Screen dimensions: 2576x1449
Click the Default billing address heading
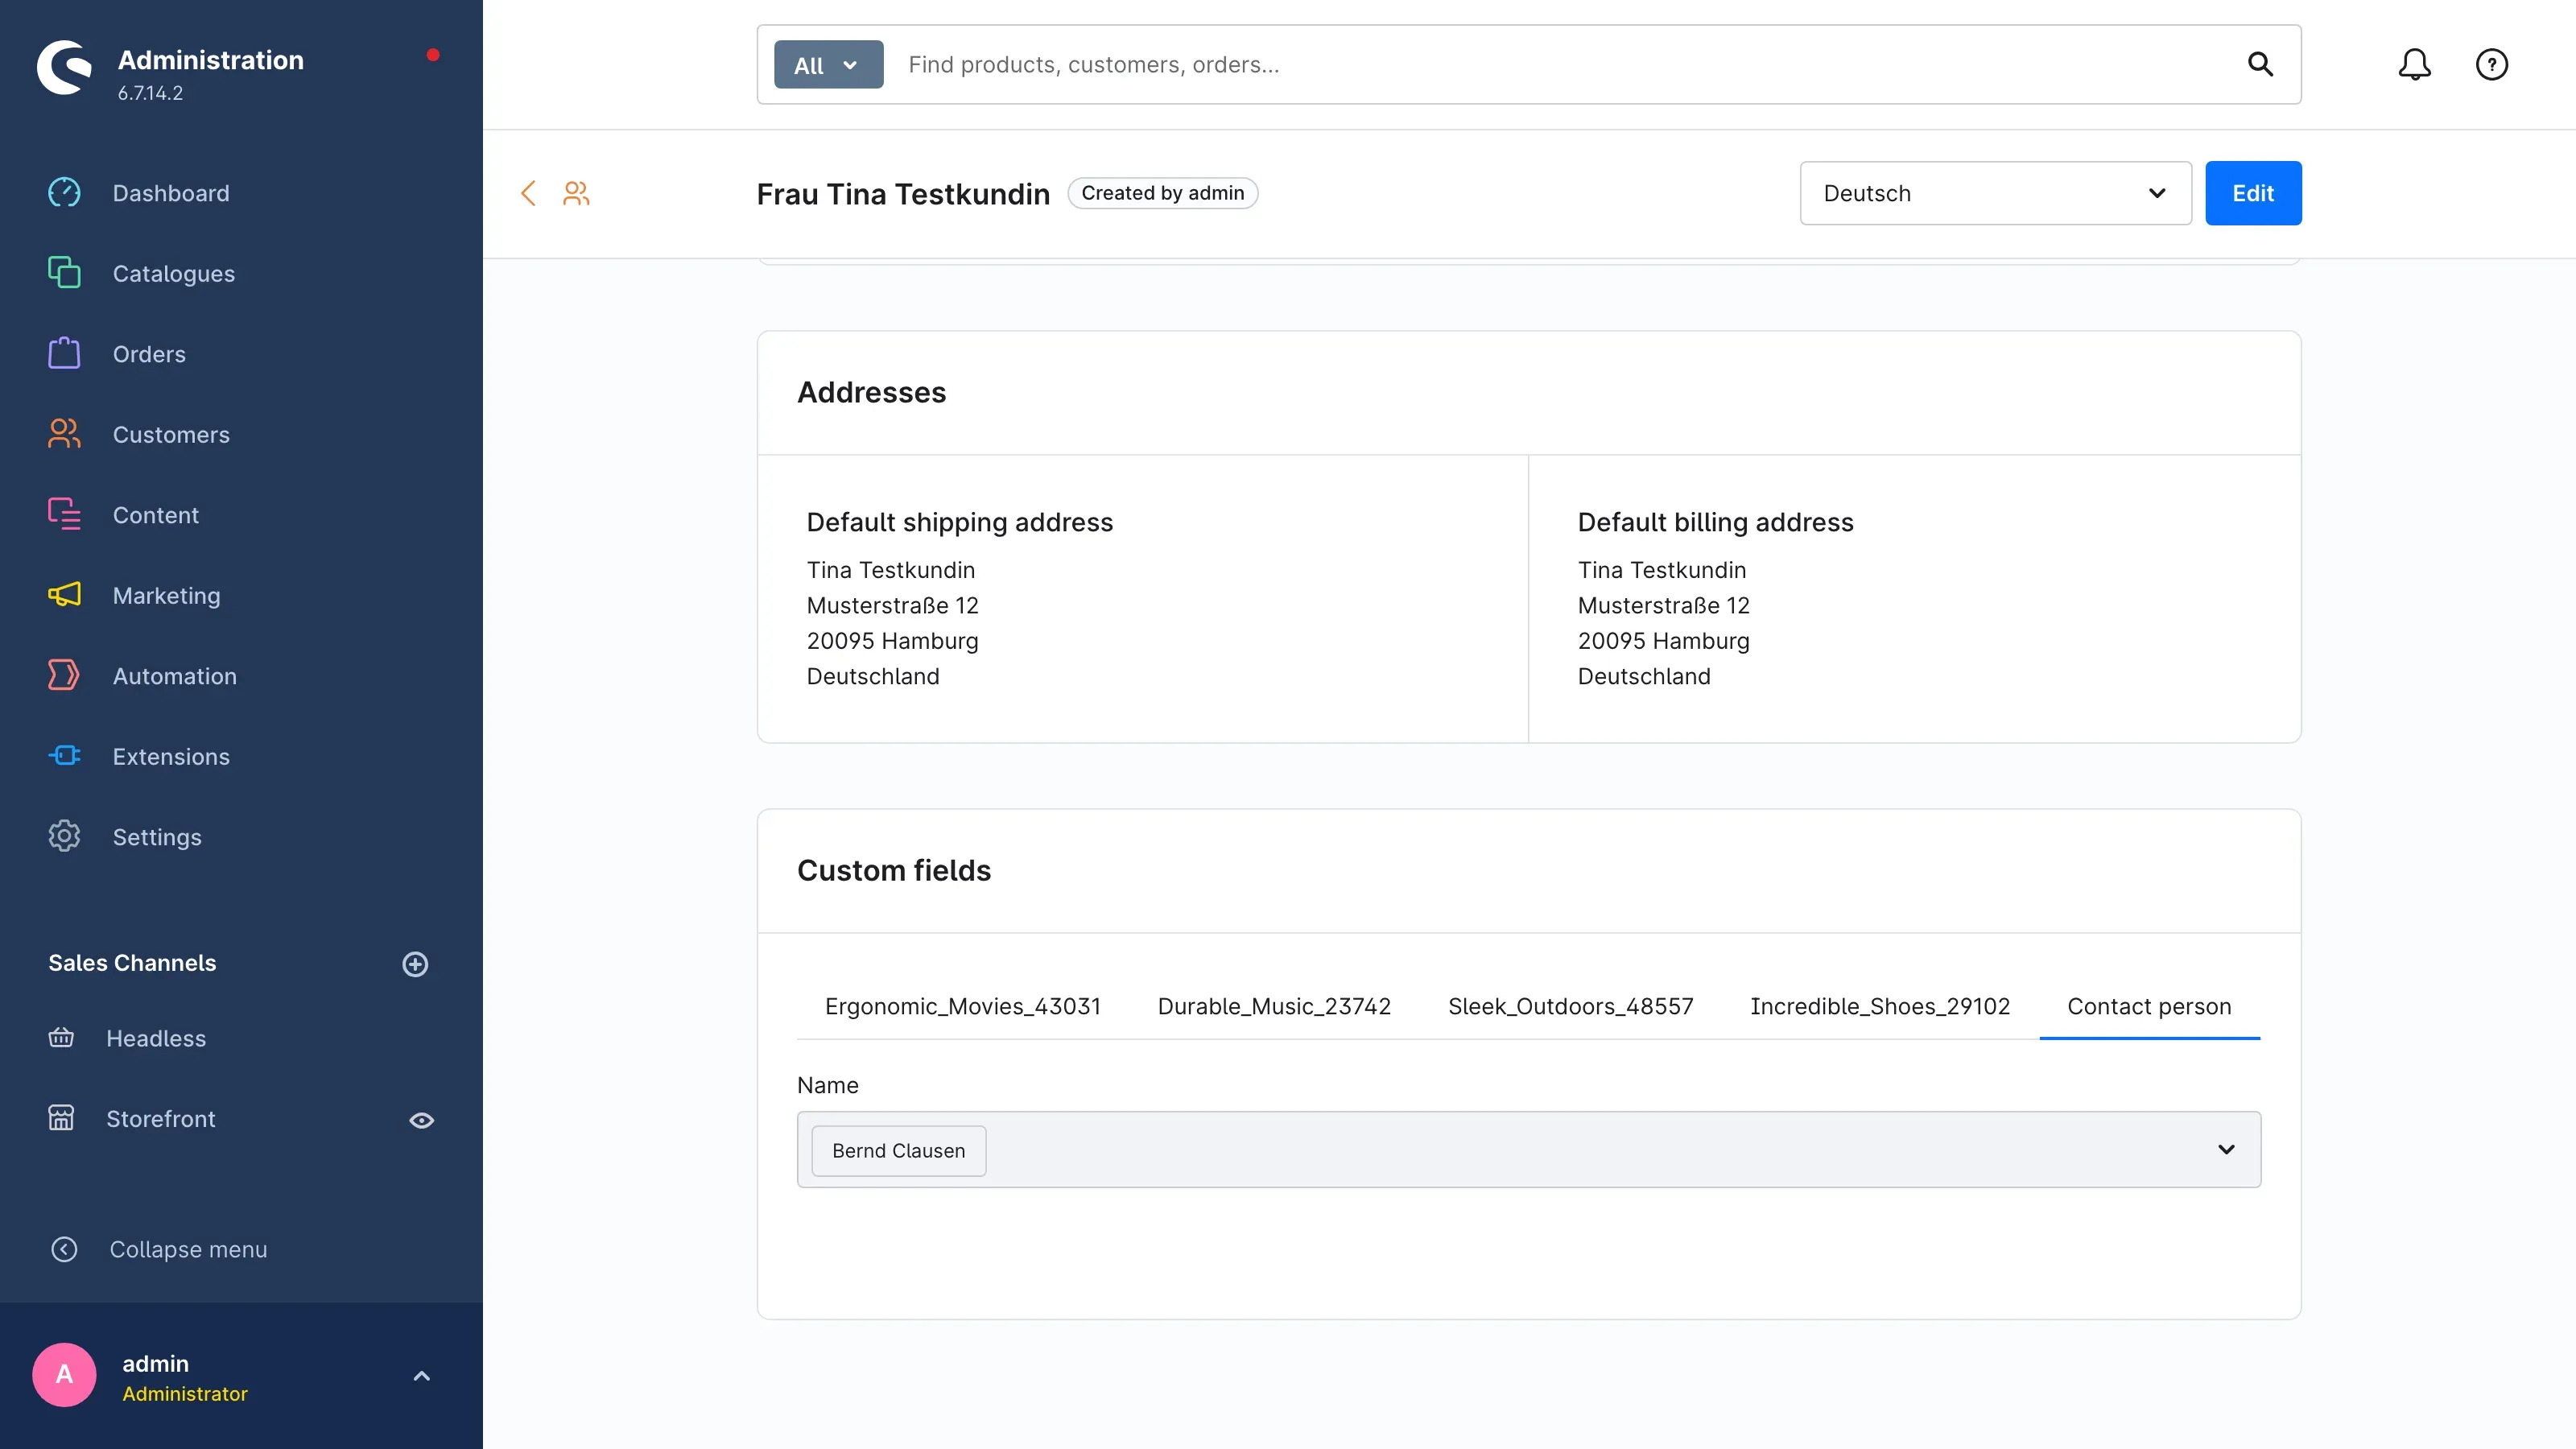tap(1715, 522)
